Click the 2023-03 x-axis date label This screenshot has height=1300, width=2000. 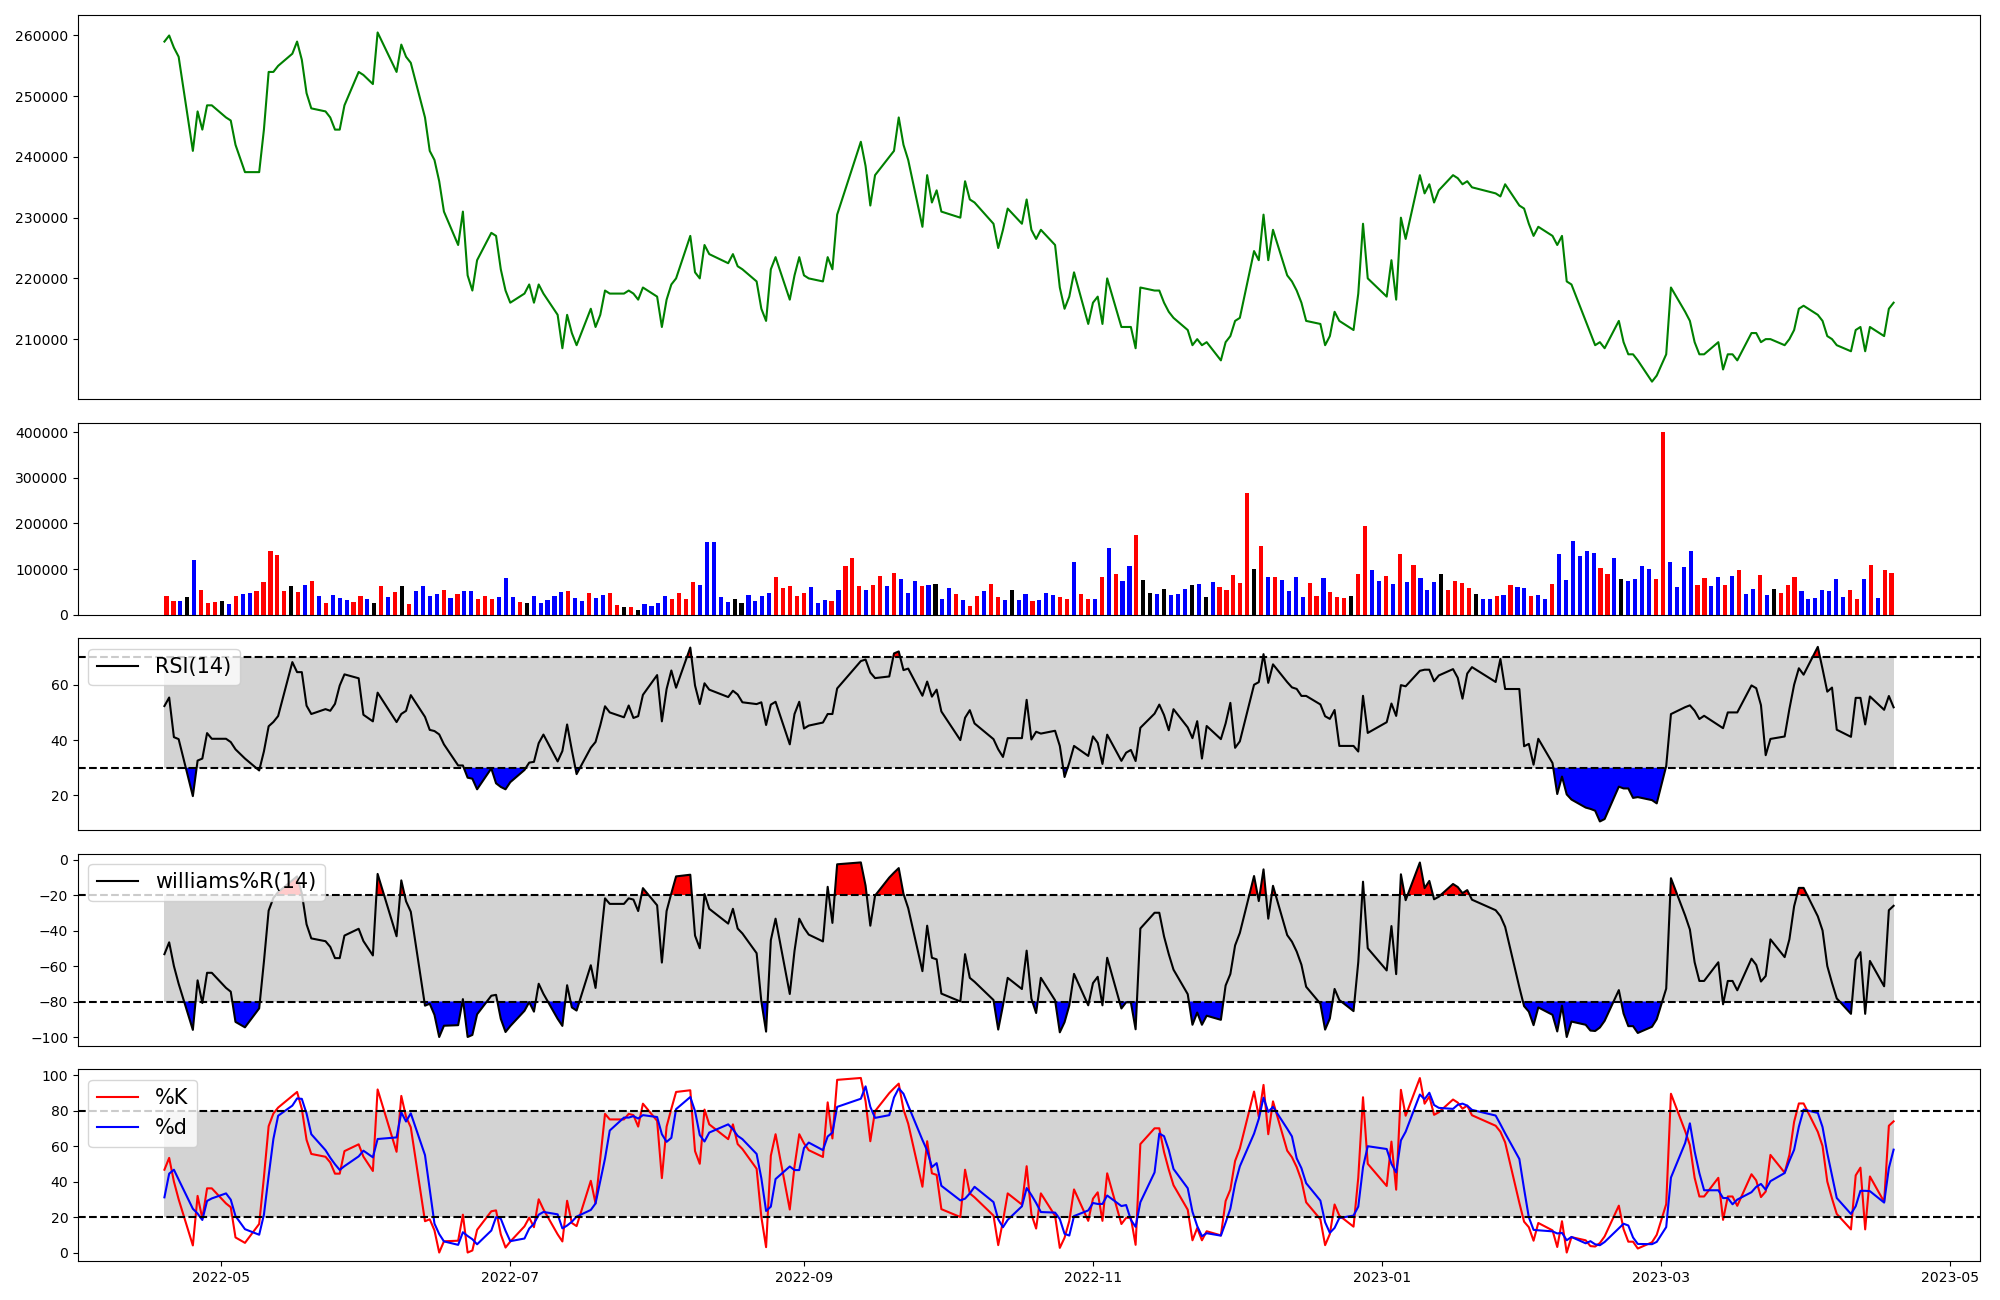[1661, 1277]
